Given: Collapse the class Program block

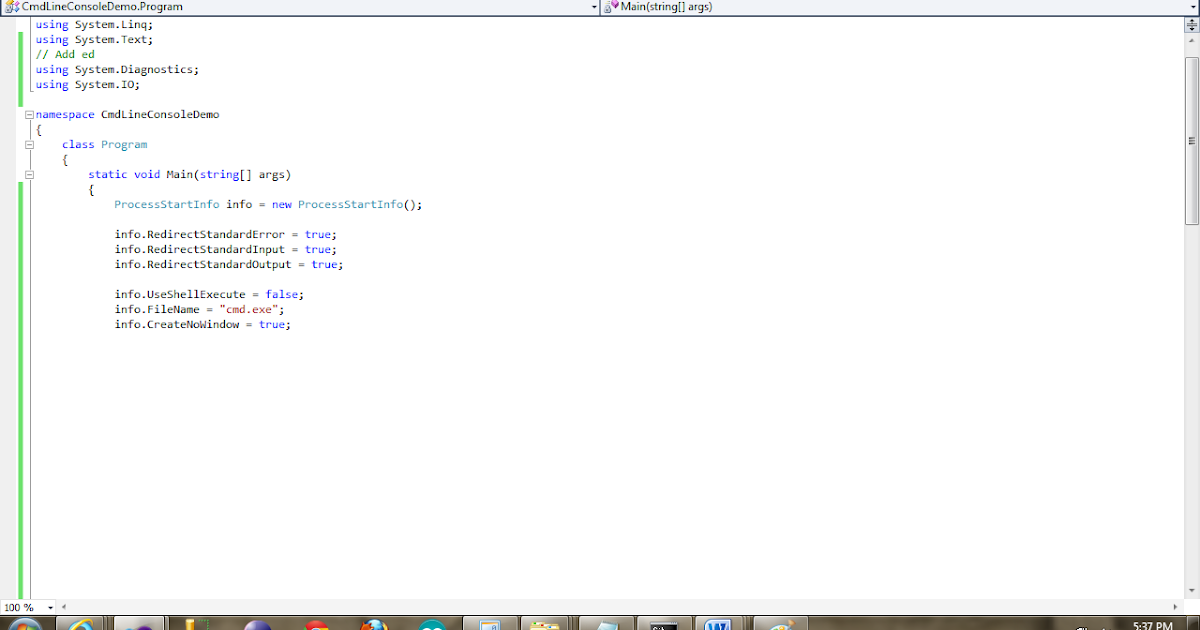Looking at the screenshot, I should 29,144.
